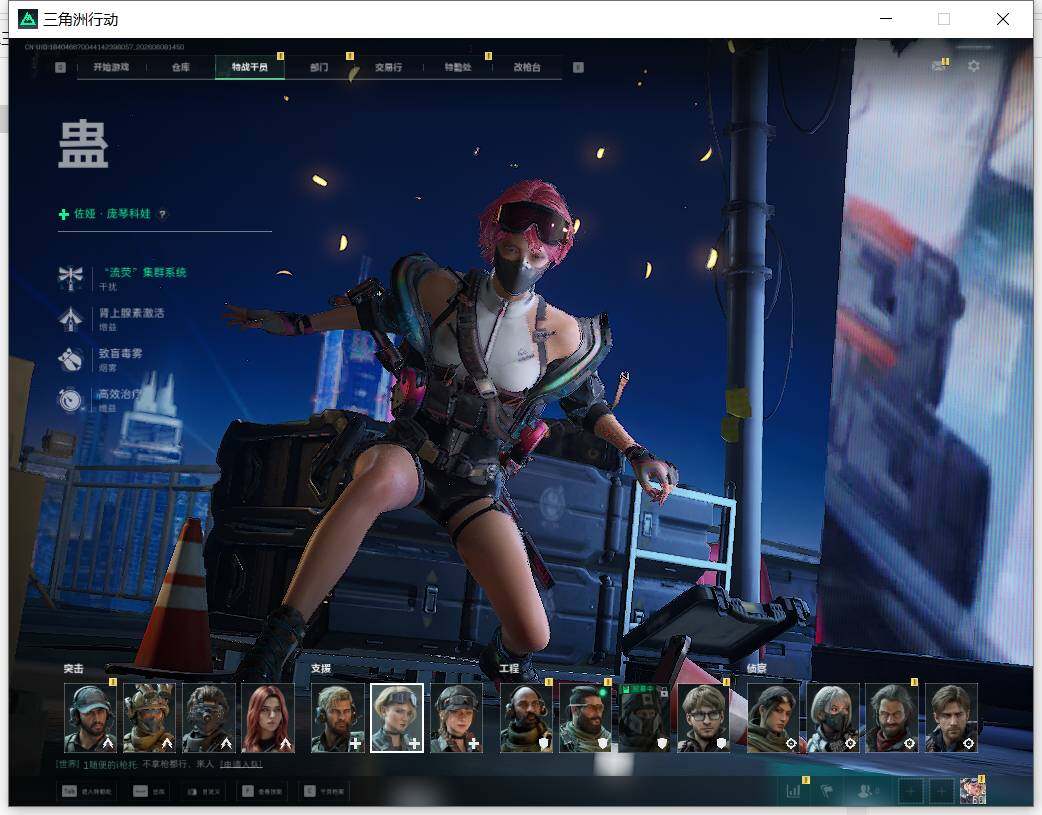Image resolution: width=1042 pixels, height=815 pixels.
Task: Click the 工程 class label
Action: 509,669
